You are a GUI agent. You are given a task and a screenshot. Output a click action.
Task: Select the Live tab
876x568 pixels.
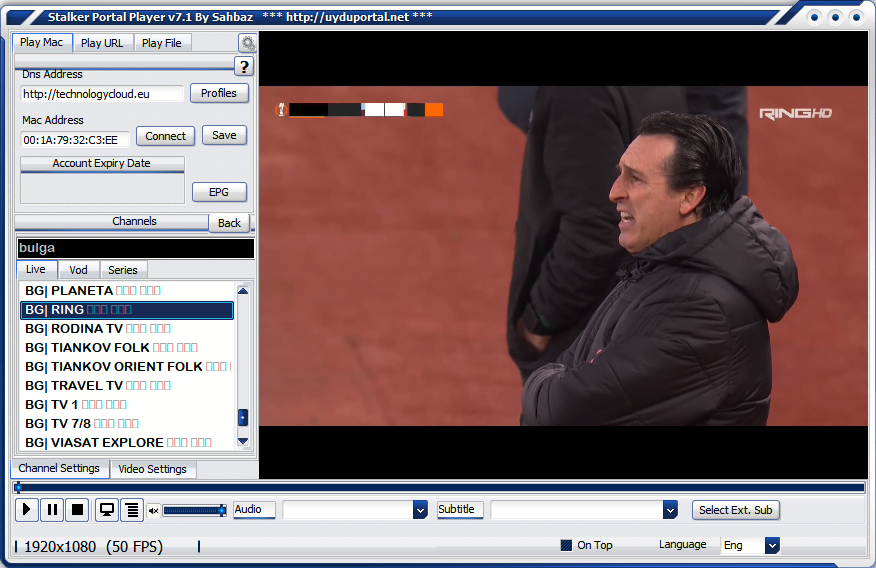tap(36, 269)
